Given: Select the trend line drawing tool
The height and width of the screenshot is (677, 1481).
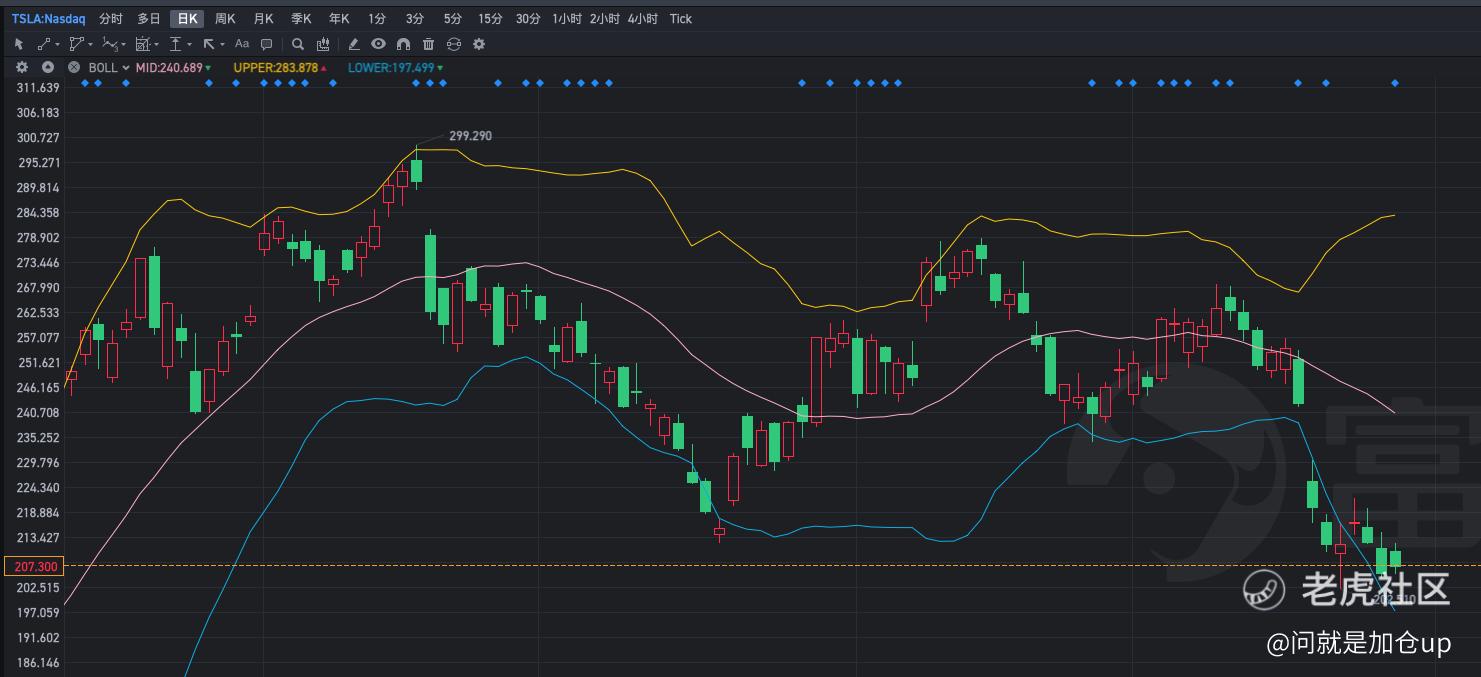Looking at the screenshot, I should coord(44,44).
